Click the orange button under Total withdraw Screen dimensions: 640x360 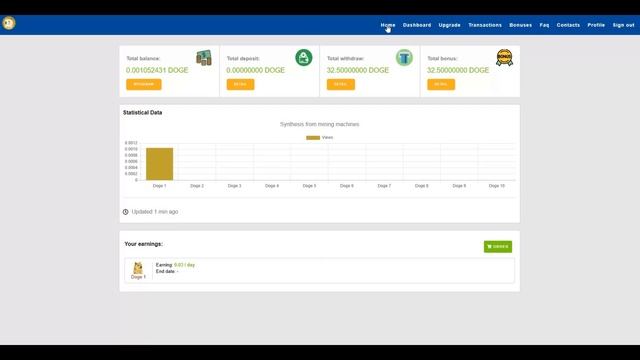pyautogui.click(x=341, y=84)
